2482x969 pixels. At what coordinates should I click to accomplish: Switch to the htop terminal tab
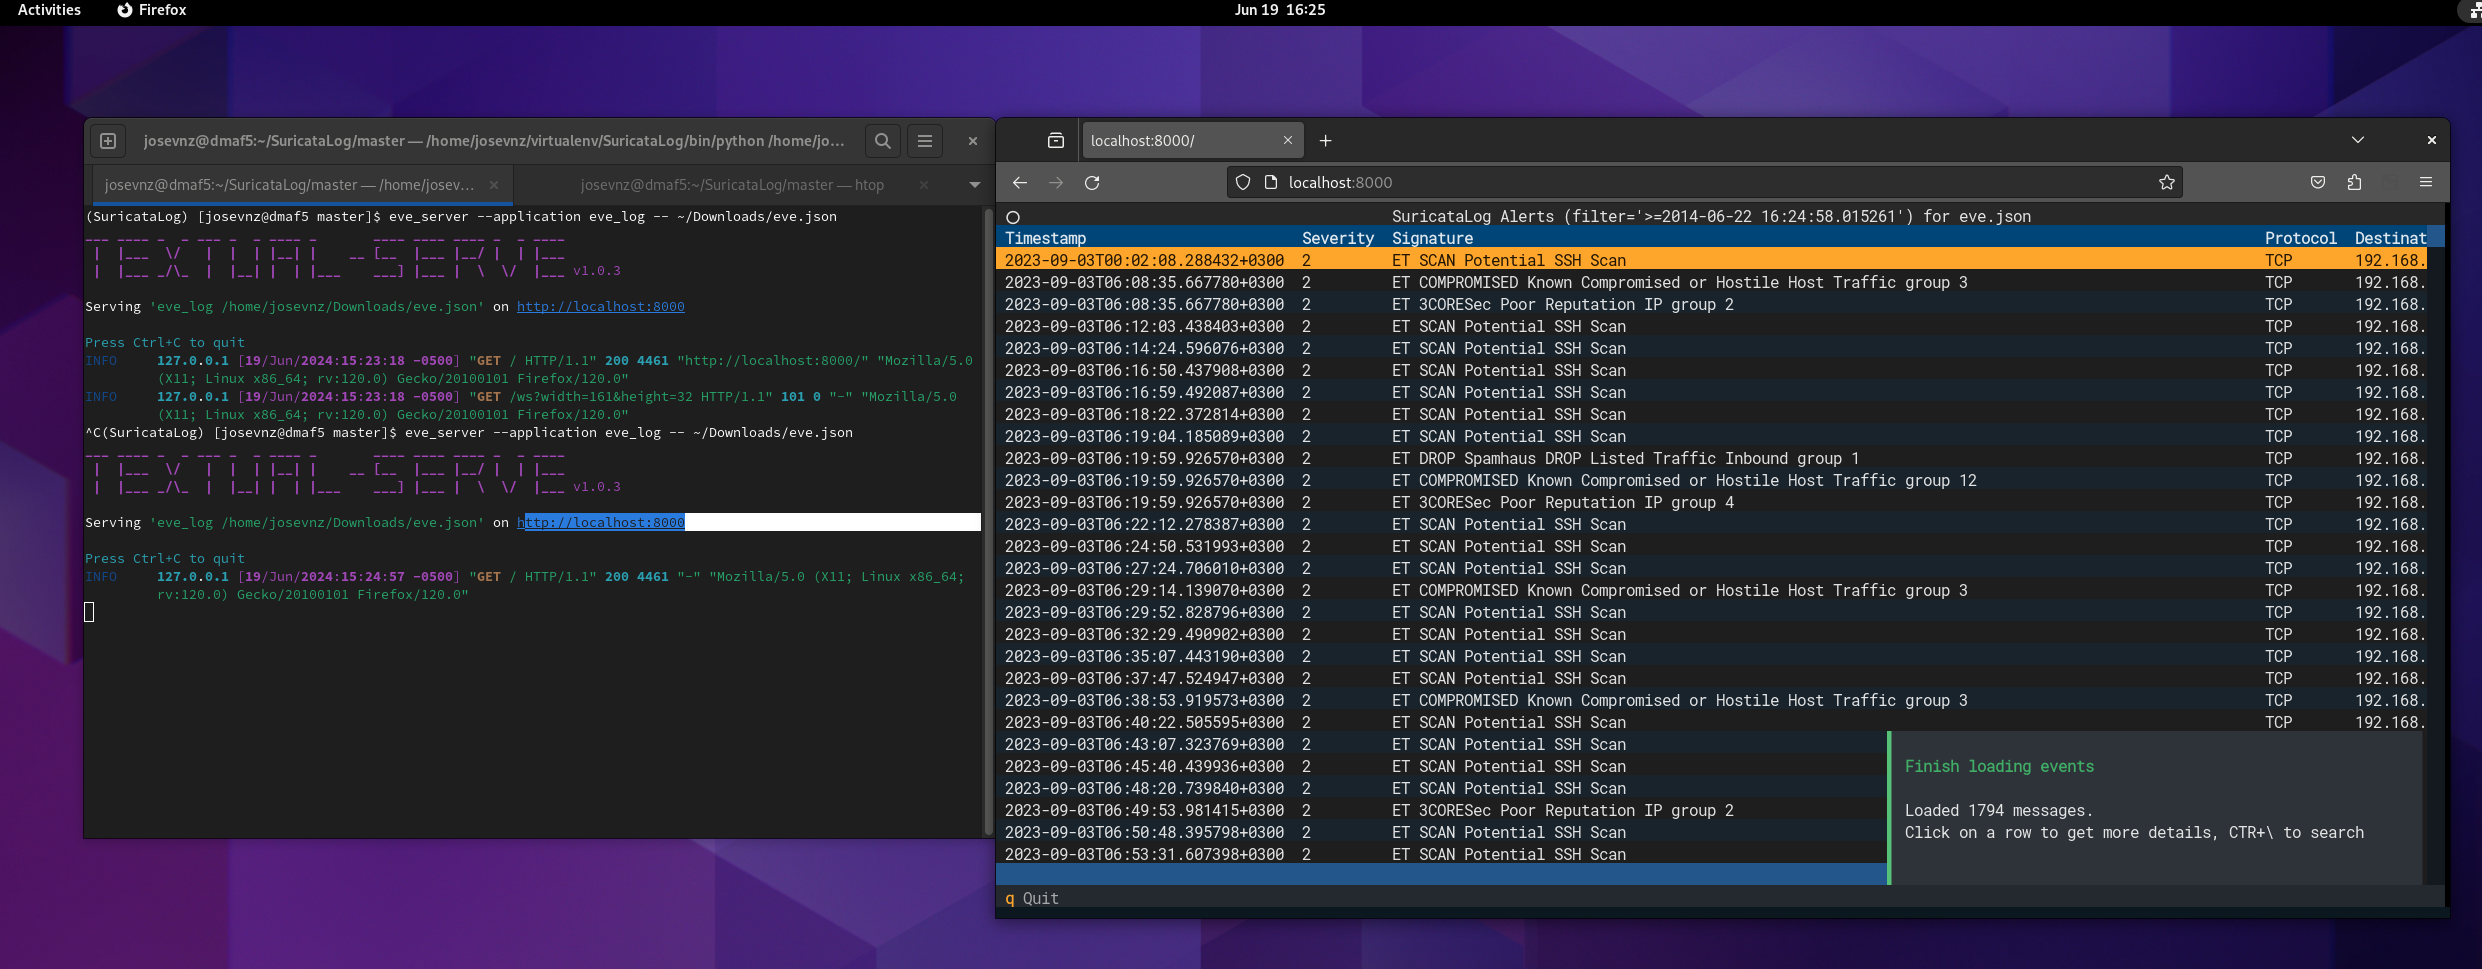coord(732,184)
